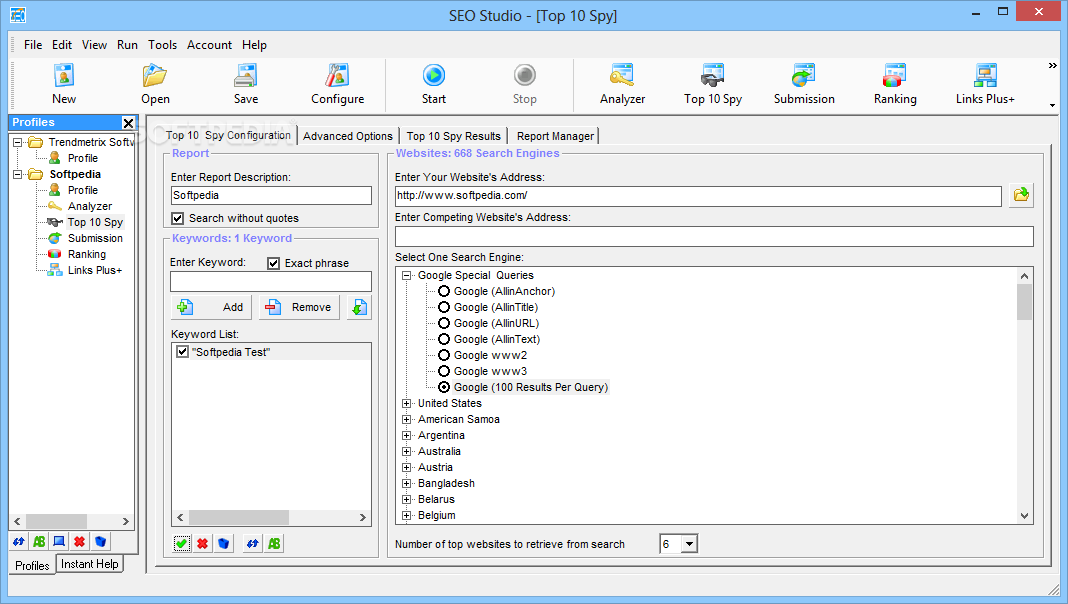Click the blue bucket icon in Profiles panel

100,541
